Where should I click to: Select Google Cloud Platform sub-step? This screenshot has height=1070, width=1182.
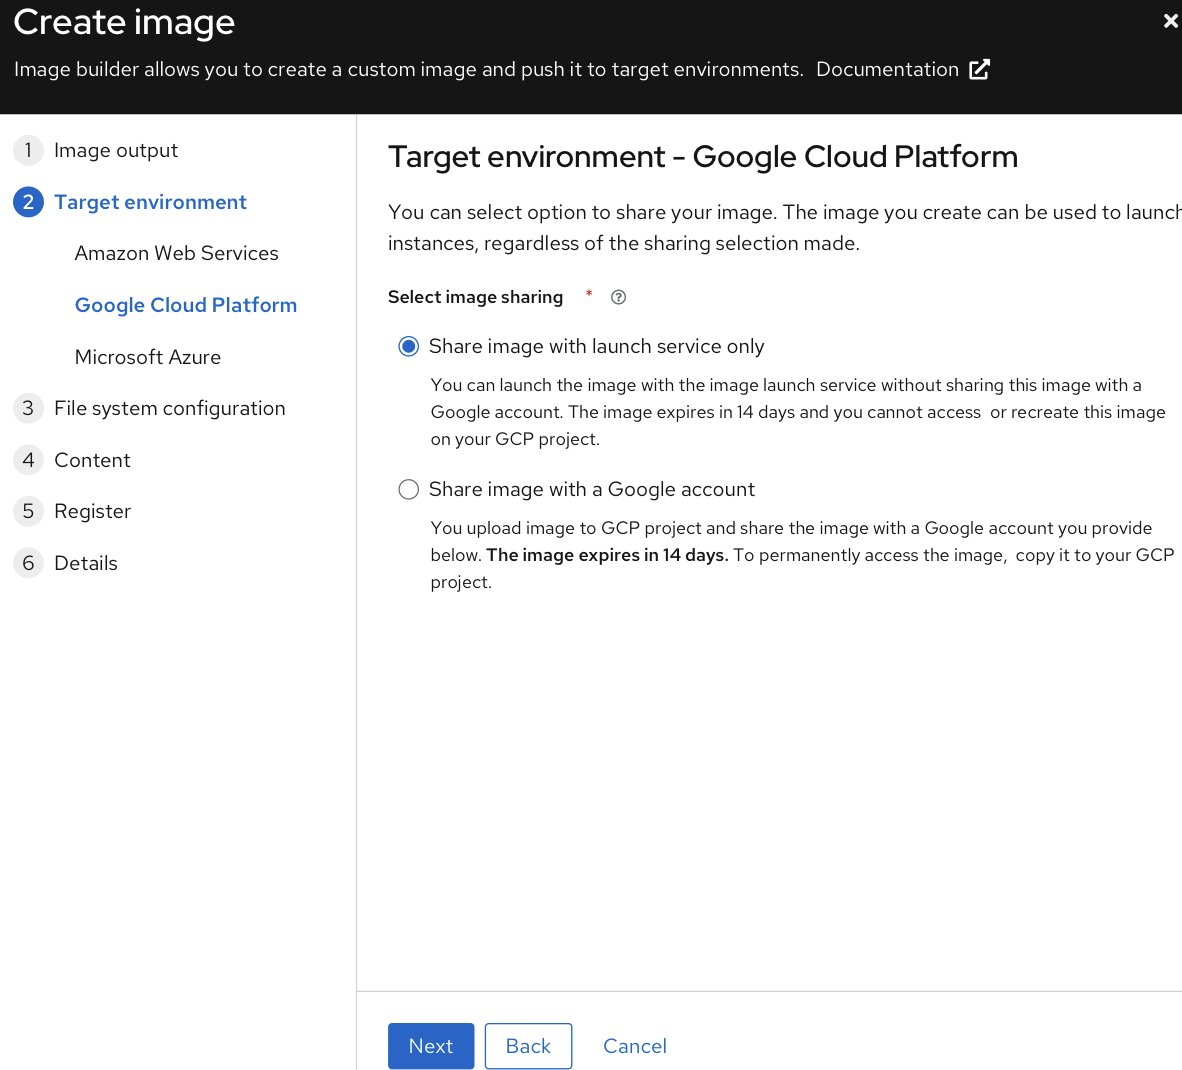coord(185,305)
